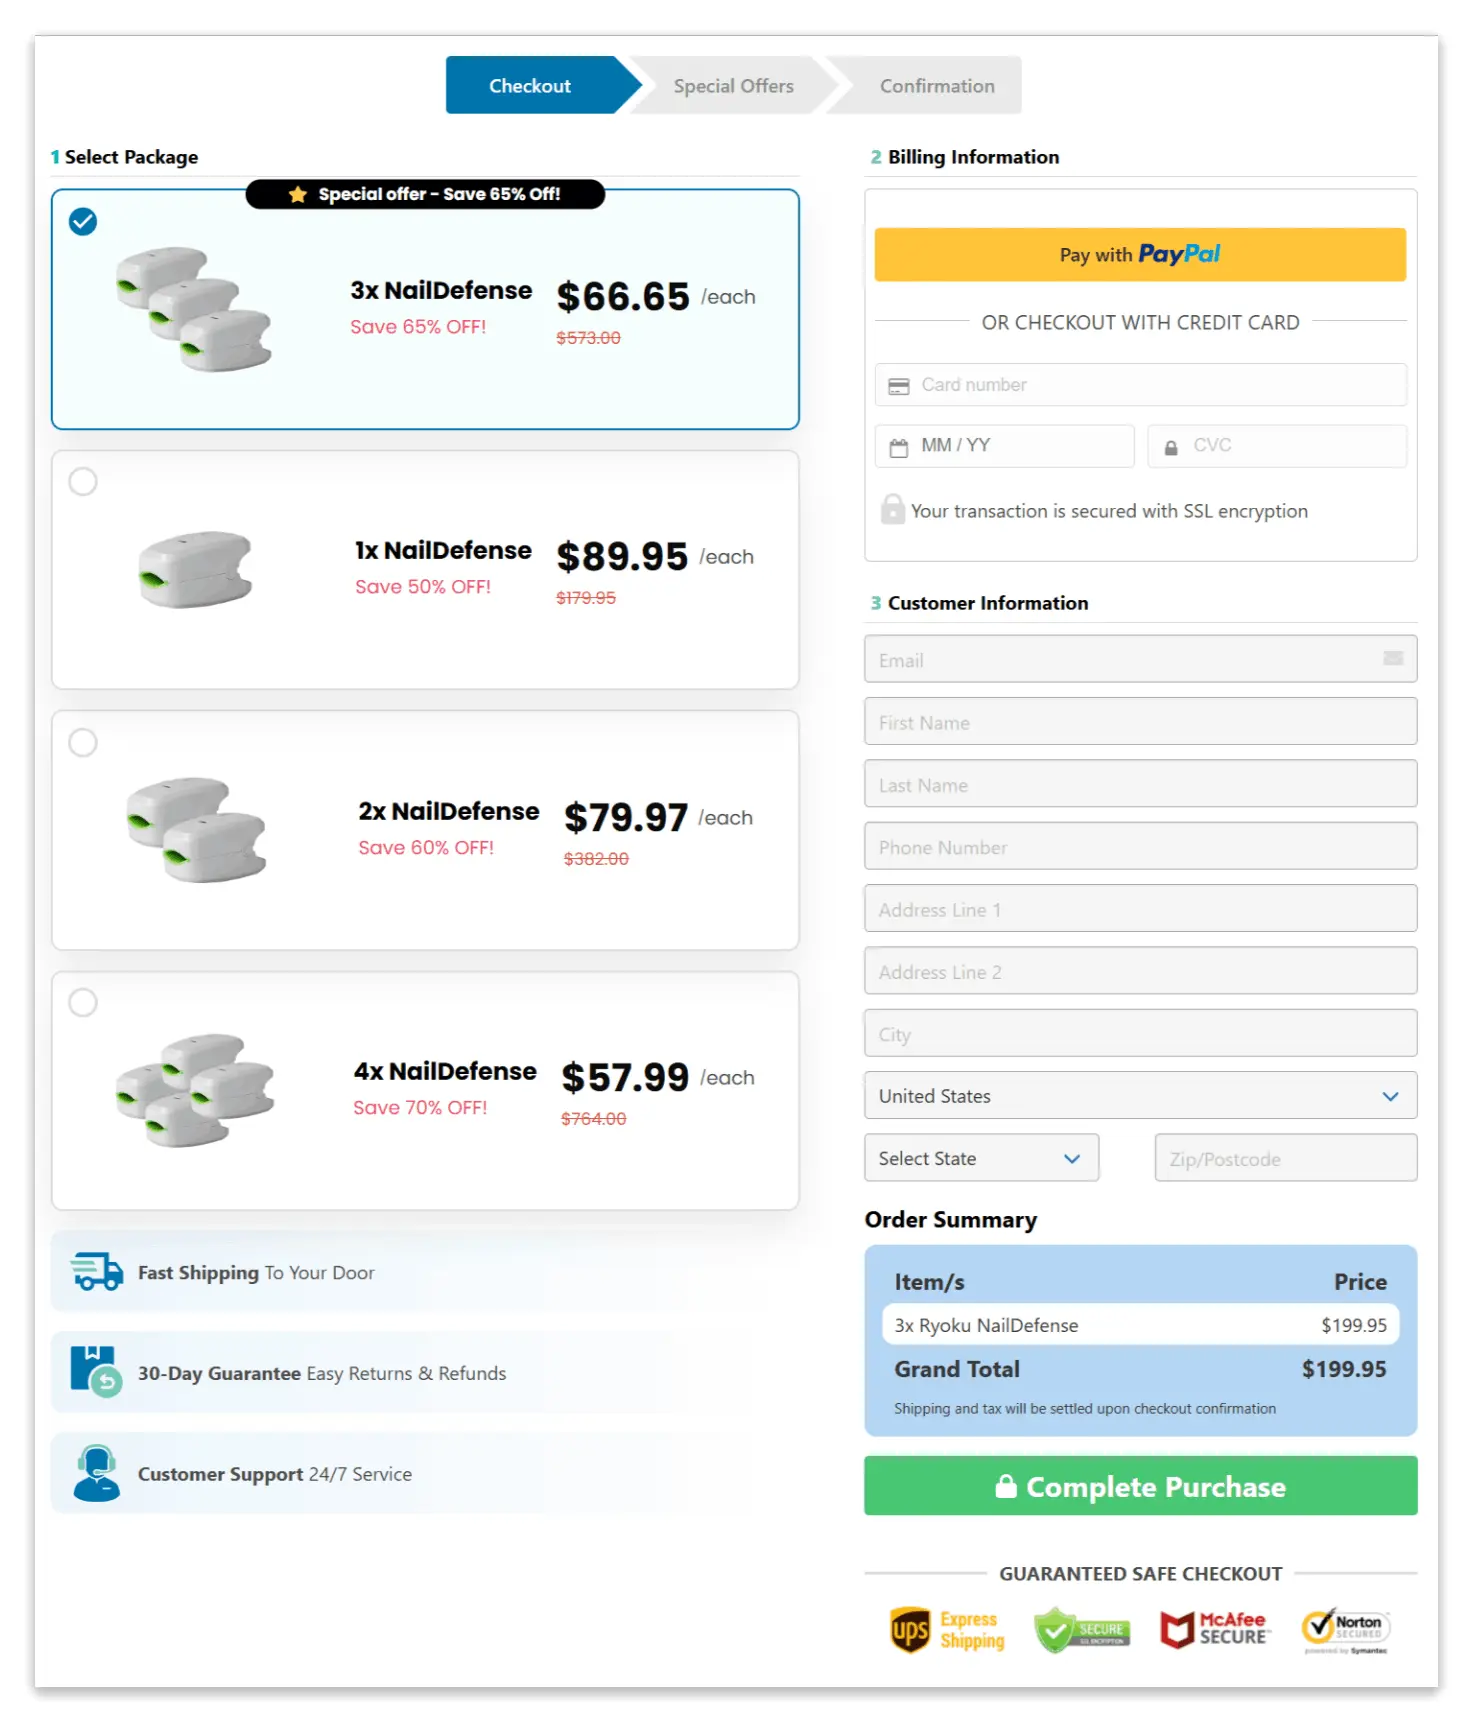Click the Grand Total $199.95 amount

[x=1344, y=1369]
